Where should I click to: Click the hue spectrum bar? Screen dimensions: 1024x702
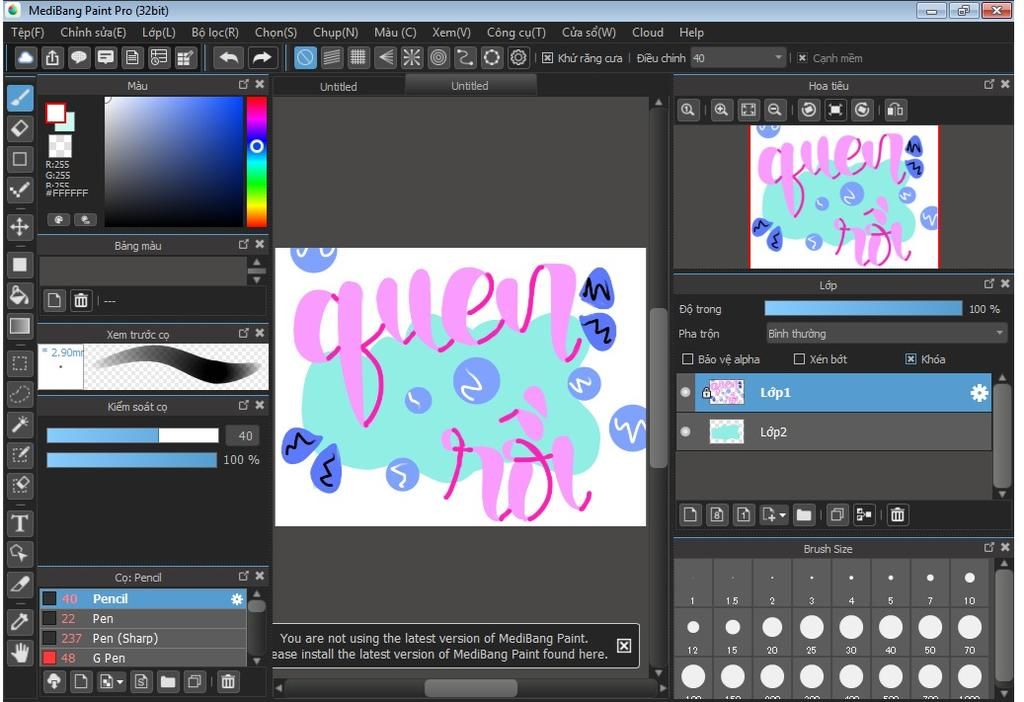pyautogui.click(x=256, y=162)
